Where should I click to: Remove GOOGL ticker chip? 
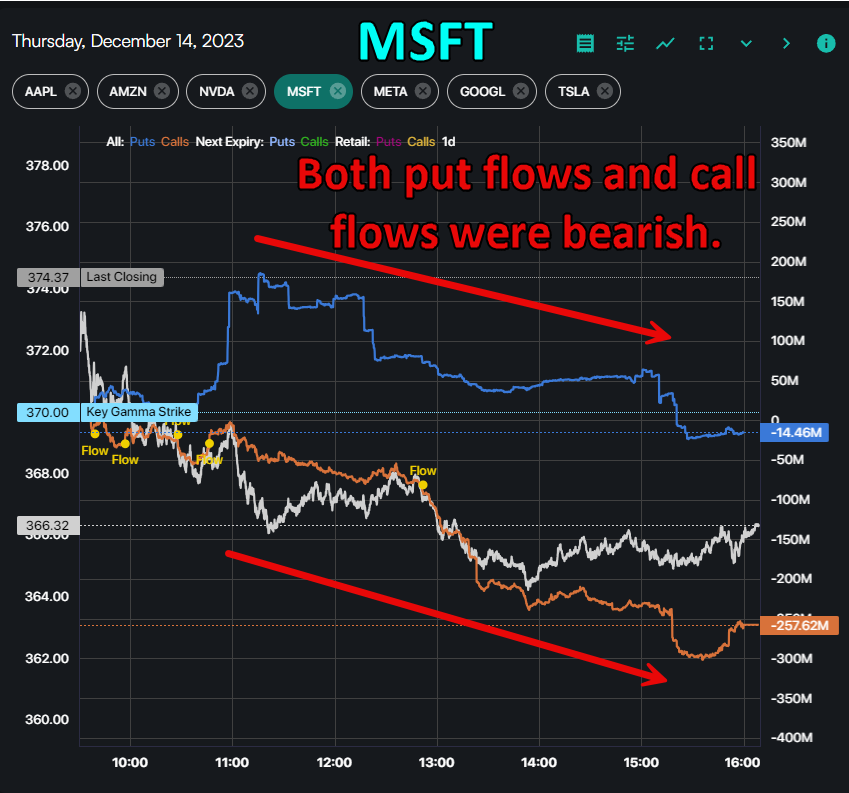[521, 91]
